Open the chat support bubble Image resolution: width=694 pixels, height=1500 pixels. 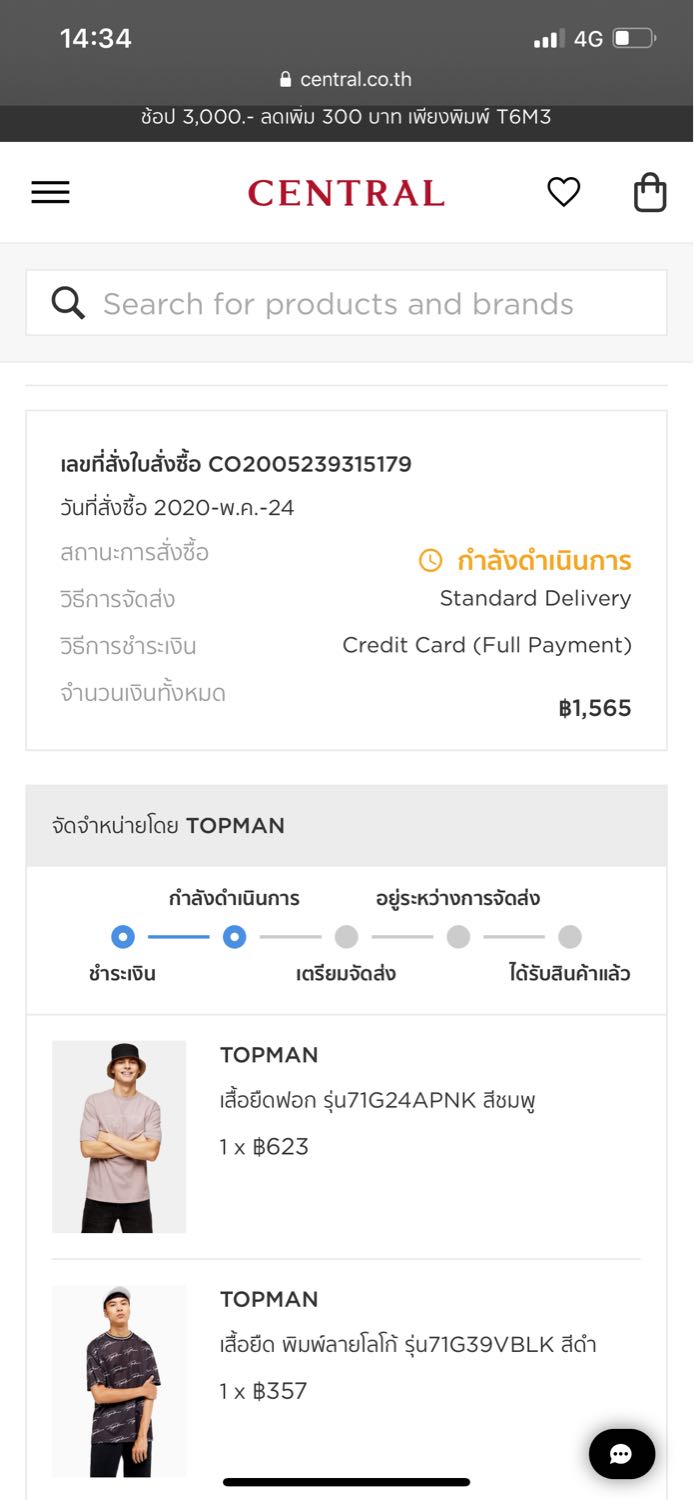click(622, 1454)
